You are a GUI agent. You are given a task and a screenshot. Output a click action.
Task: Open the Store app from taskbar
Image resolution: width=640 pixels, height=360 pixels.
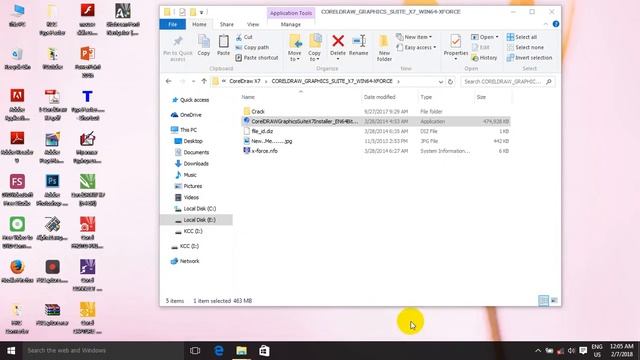[x=264, y=351]
